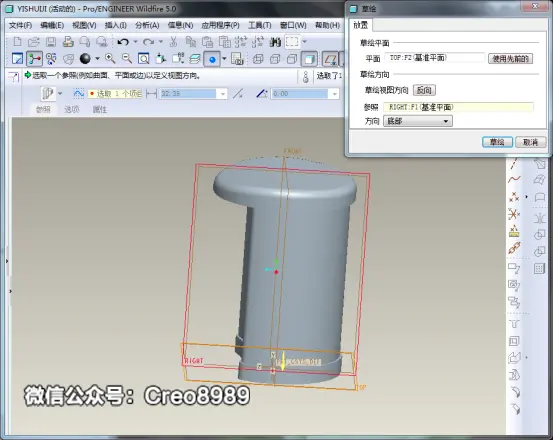
Task: Click the 草绘 confirm button
Action: [x=497, y=142]
